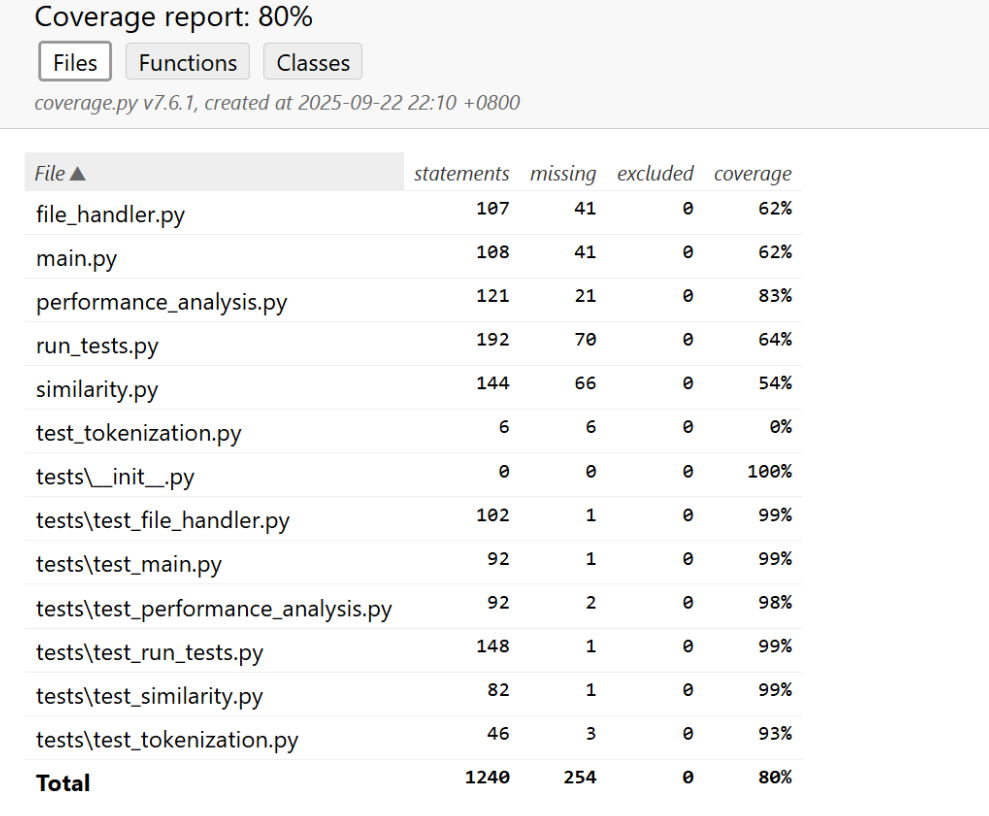View tests\test_performance_analysis.py coverage

pyautogui.click(x=214, y=609)
